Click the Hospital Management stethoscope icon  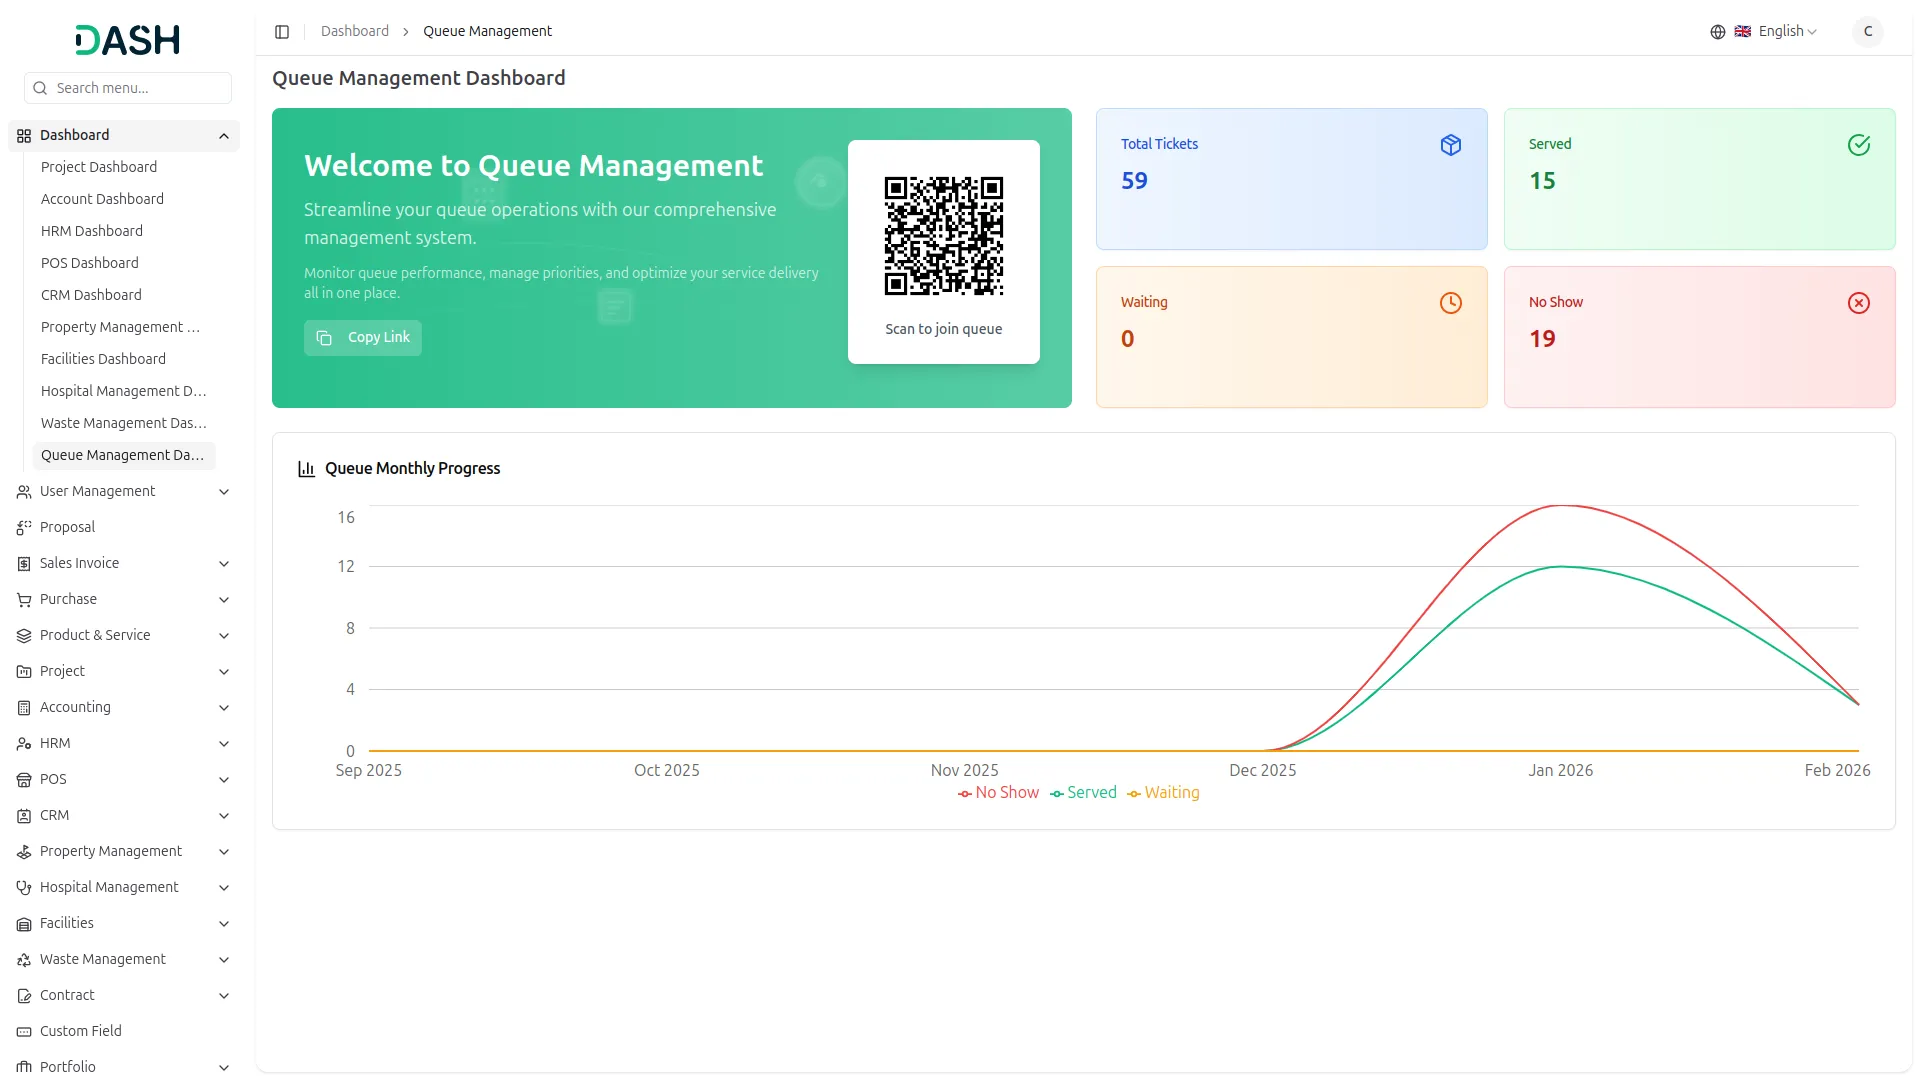(23, 887)
